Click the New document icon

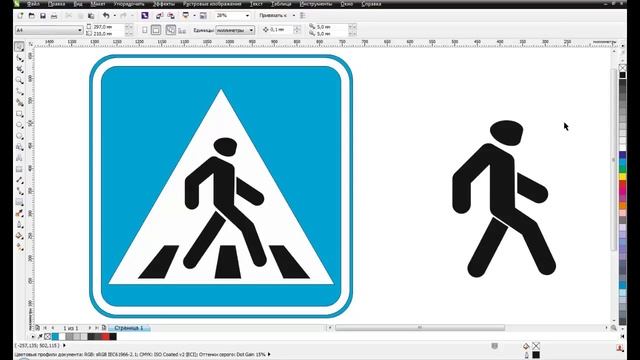tap(20, 16)
